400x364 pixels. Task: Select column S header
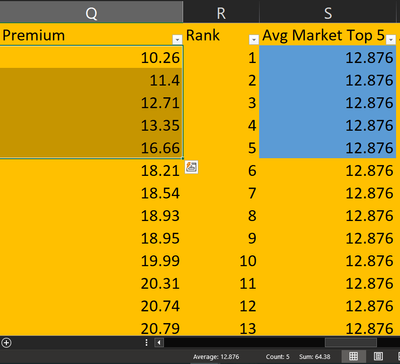pos(328,13)
